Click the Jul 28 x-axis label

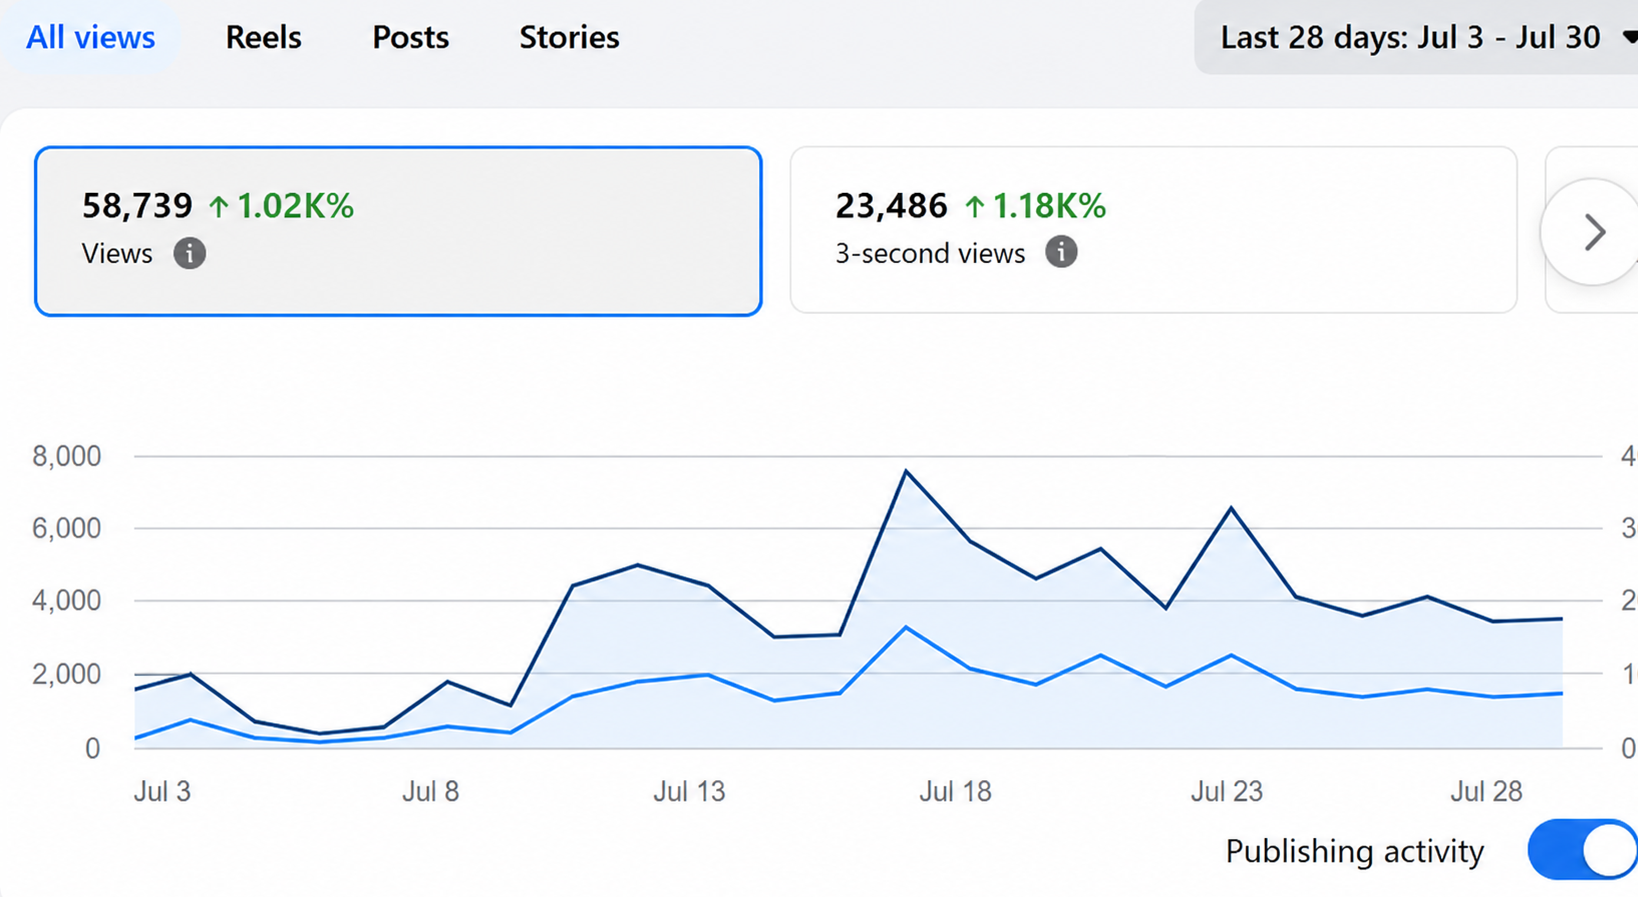point(1486,791)
